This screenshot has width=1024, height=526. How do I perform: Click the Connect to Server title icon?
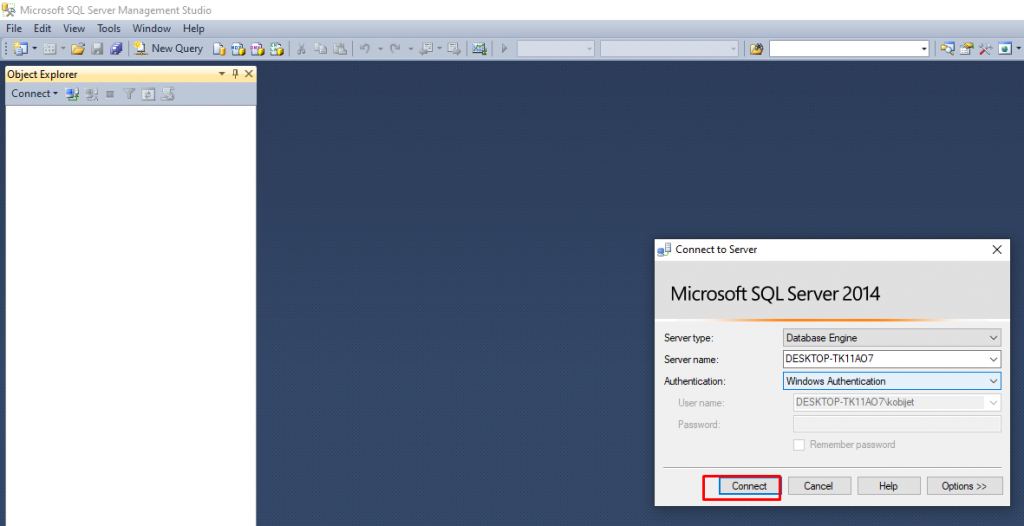point(664,250)
